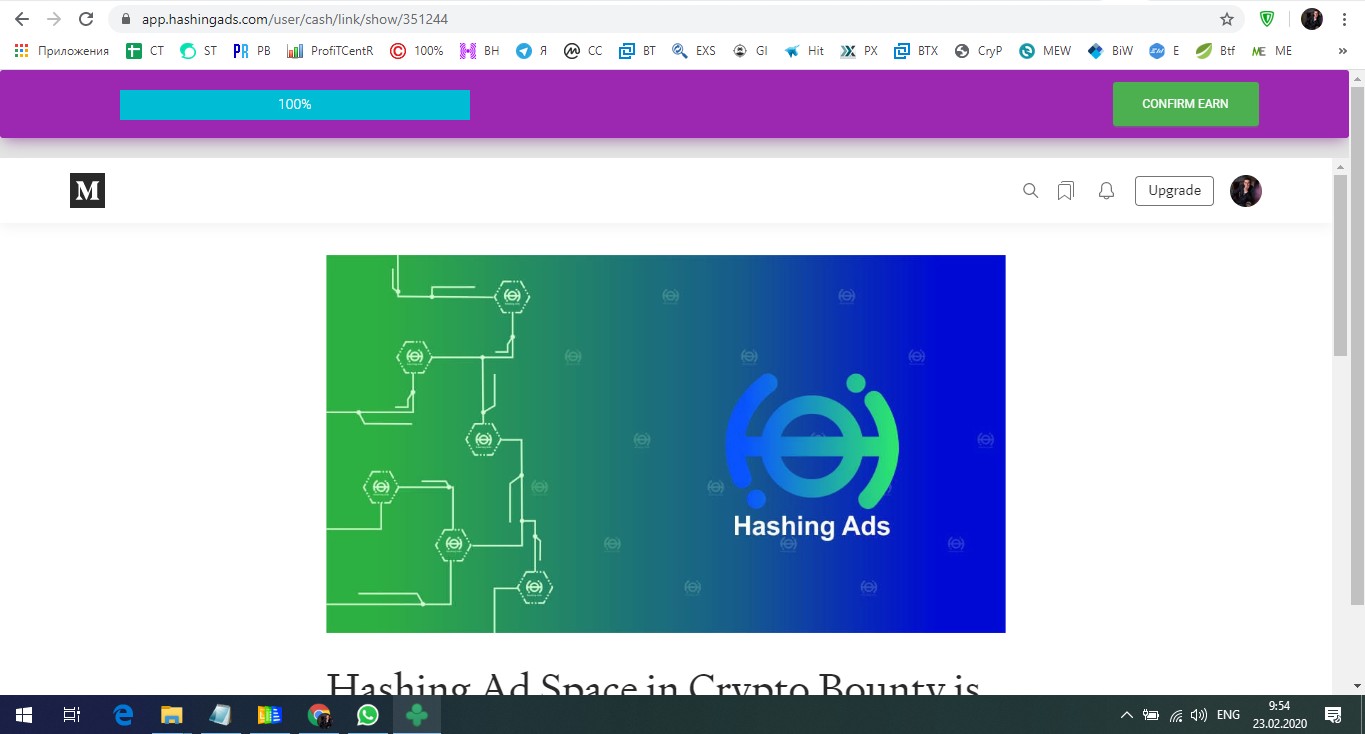The image size is (1365, 734).
Task: Reload the current page
Action: point(86,19)
